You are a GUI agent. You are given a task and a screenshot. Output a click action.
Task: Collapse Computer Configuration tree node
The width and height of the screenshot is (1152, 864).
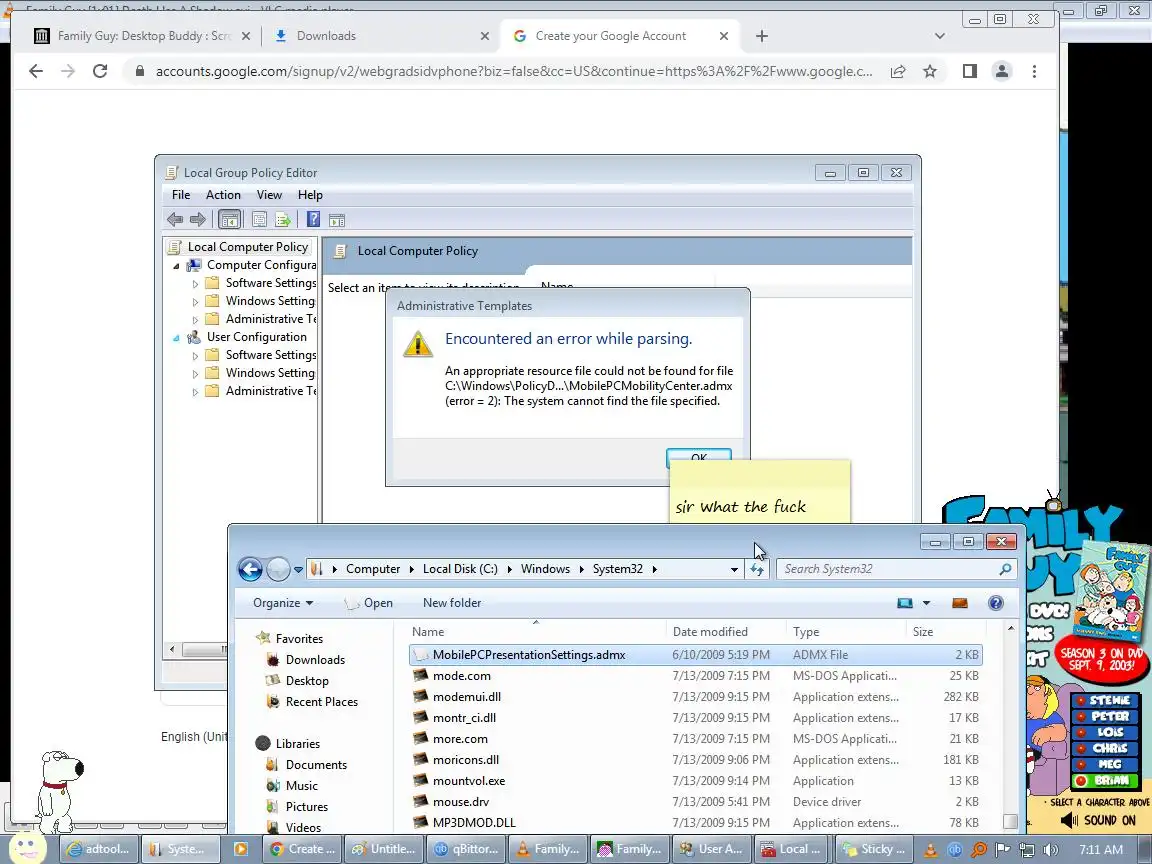coord(176,266)
